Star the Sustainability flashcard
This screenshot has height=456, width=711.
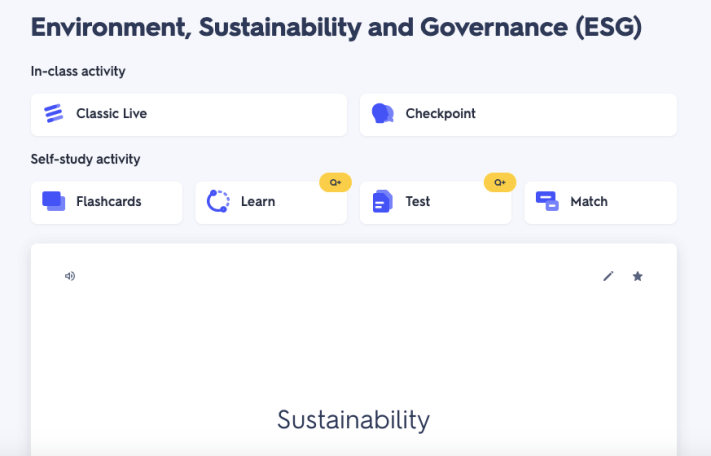click(638, 276)
